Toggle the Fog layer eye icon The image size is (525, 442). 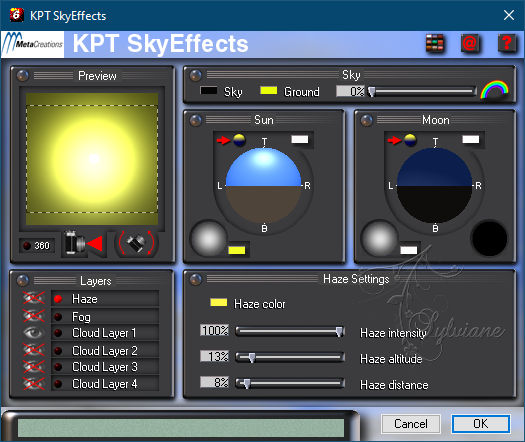[33, 316]
